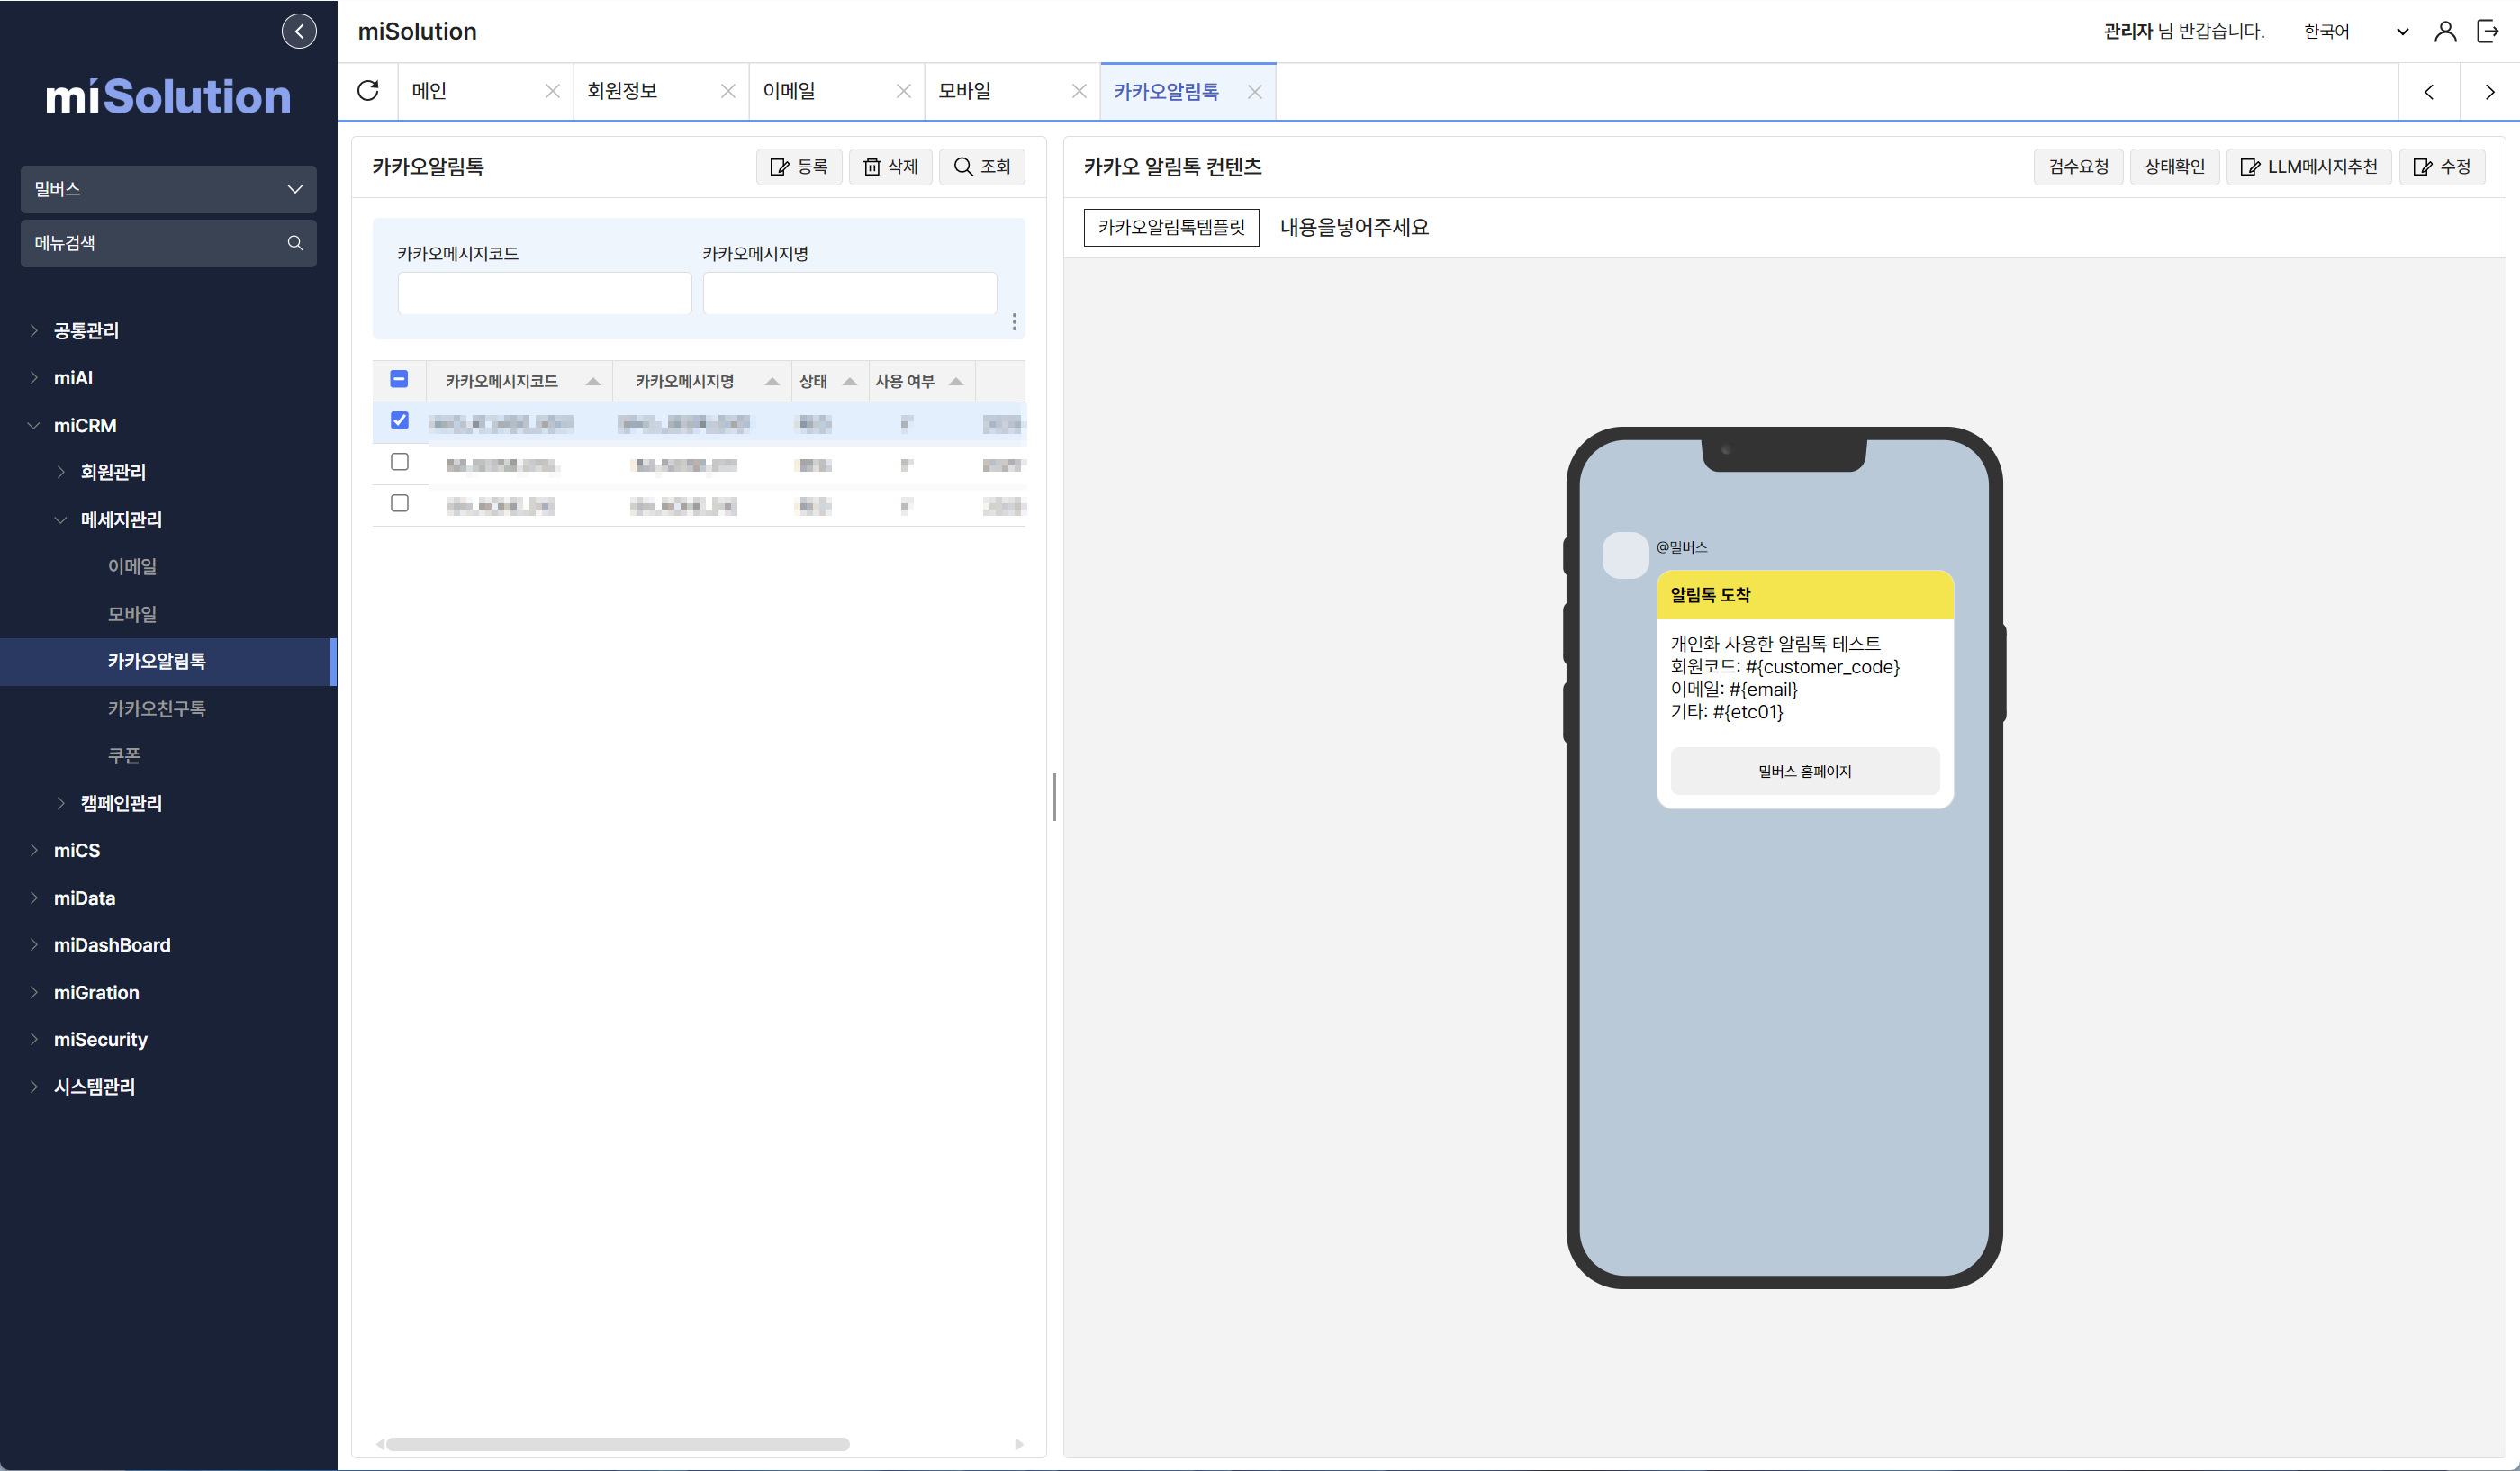Open 카카오친구톡 in the side menu
This screenshot has height=1471, width=2520.
(157, 709)
